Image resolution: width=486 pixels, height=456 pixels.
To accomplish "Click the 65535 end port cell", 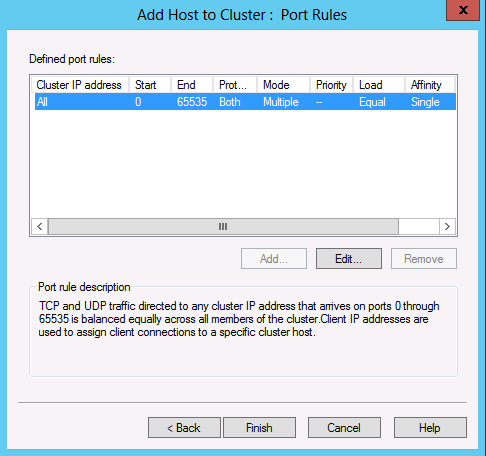I will click(x=192, y=102).
